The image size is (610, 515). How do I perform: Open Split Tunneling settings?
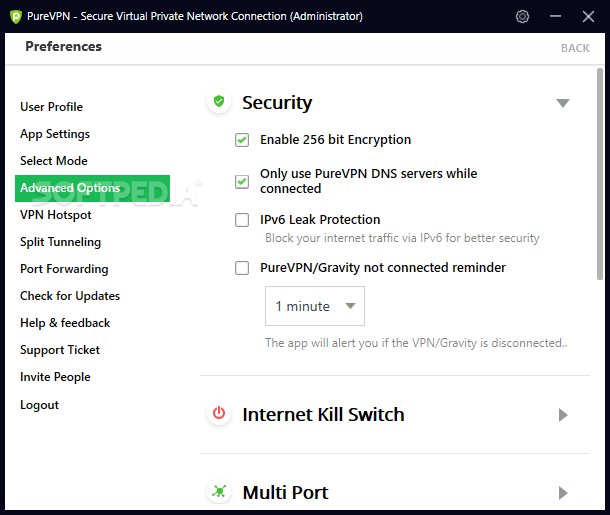[60, 242]
